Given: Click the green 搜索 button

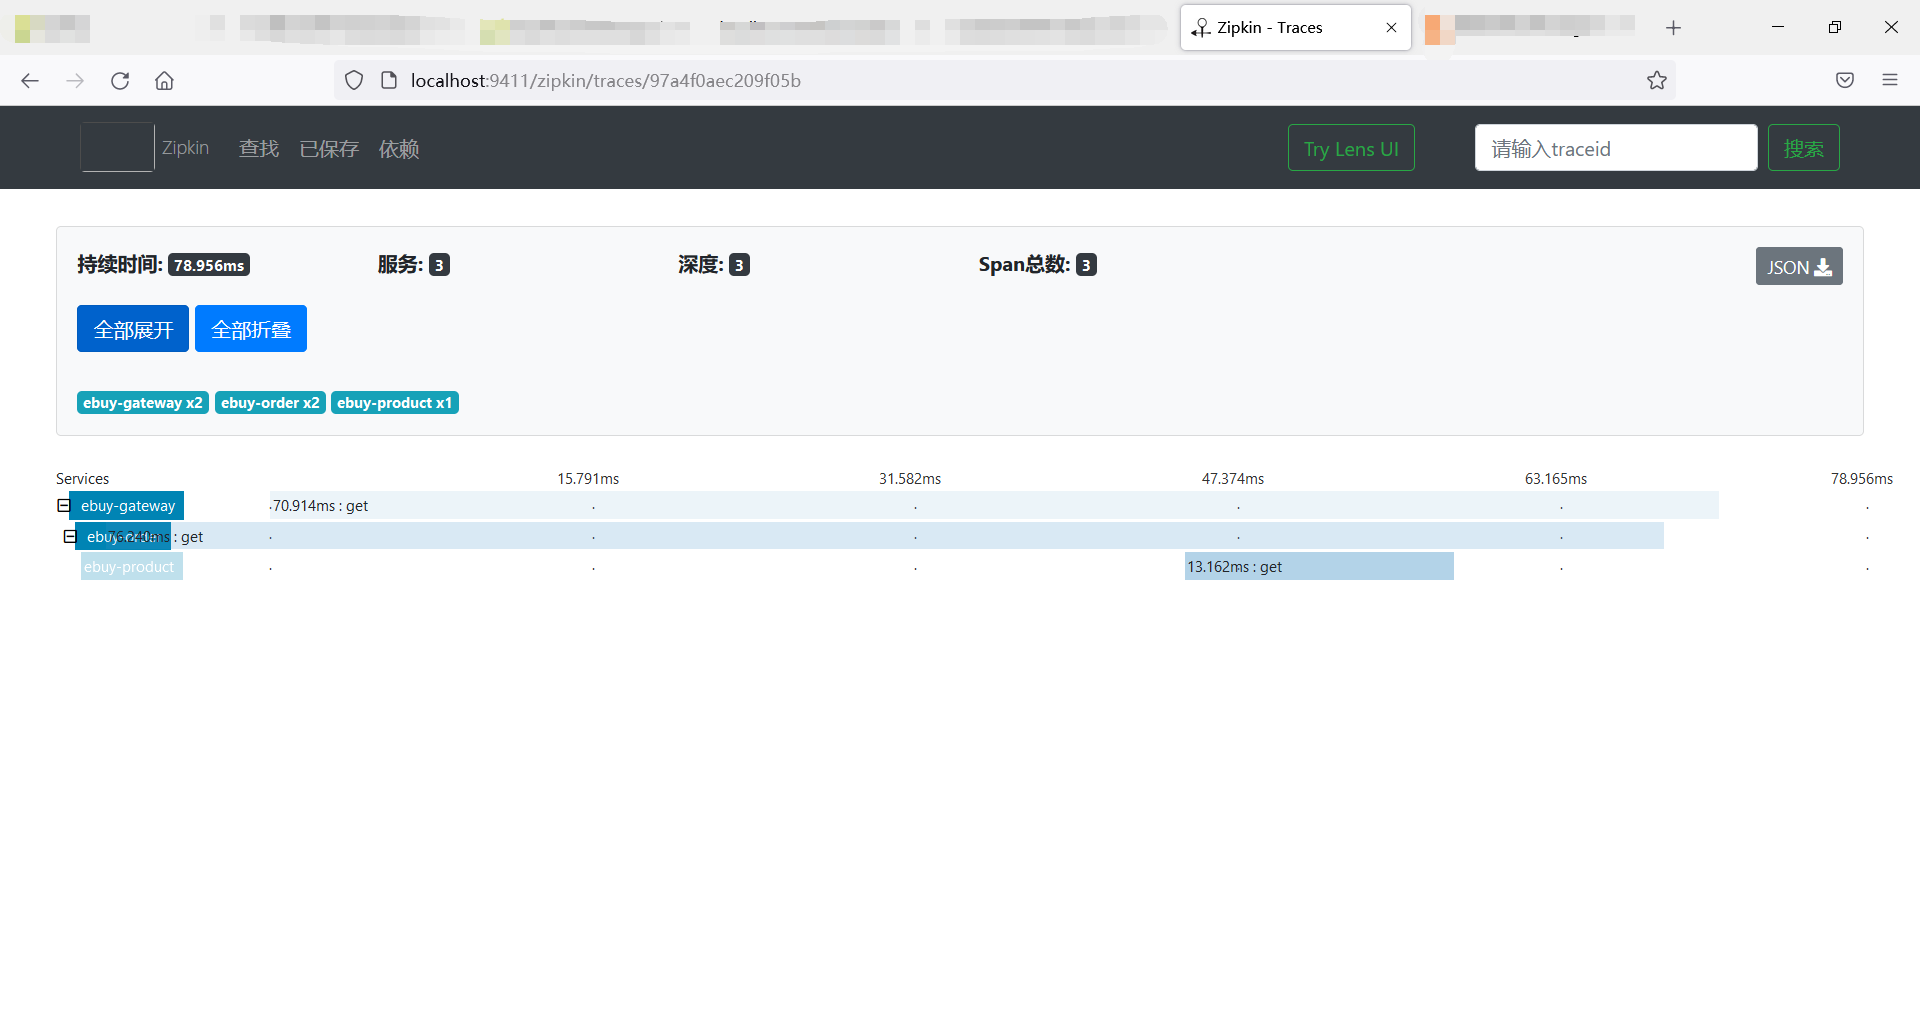Looking at the screenshot, I should click(1803, 148).
